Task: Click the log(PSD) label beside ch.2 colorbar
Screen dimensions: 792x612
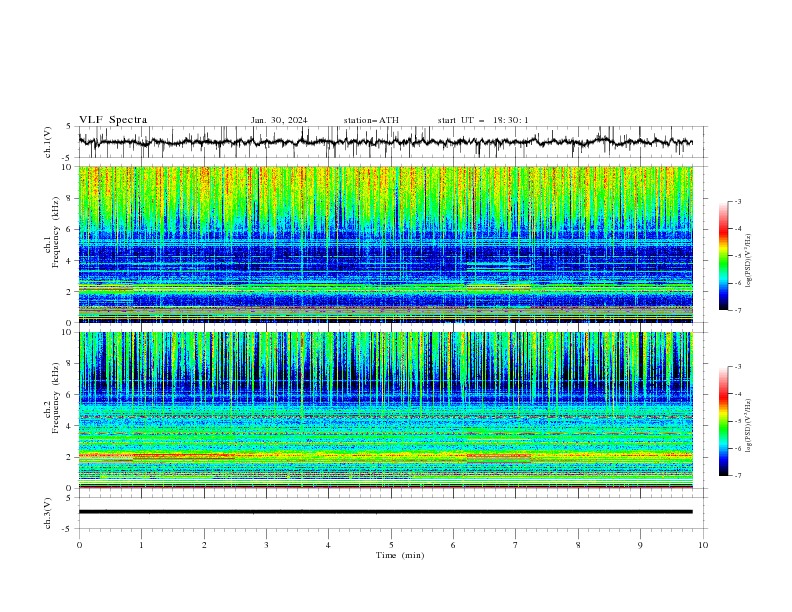Action: pyautogui.click(x=748, y=425)
